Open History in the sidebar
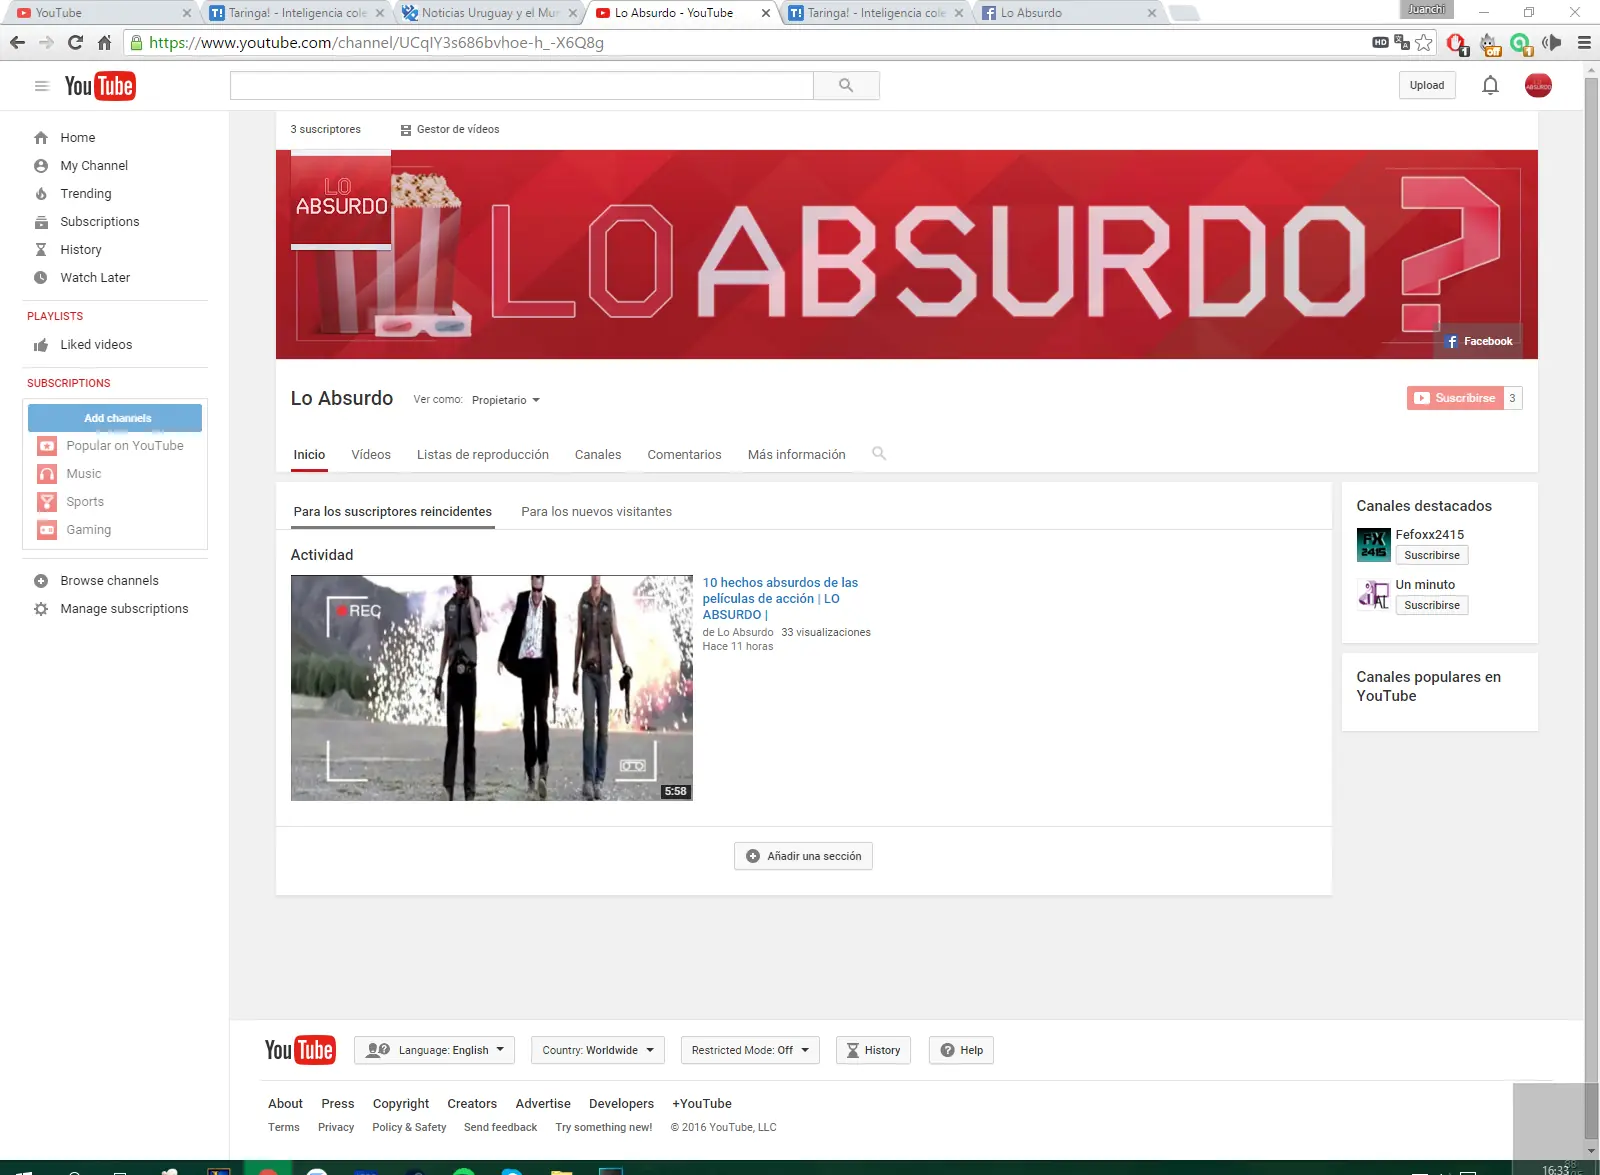1600x1175 pixels. point(81,250)
